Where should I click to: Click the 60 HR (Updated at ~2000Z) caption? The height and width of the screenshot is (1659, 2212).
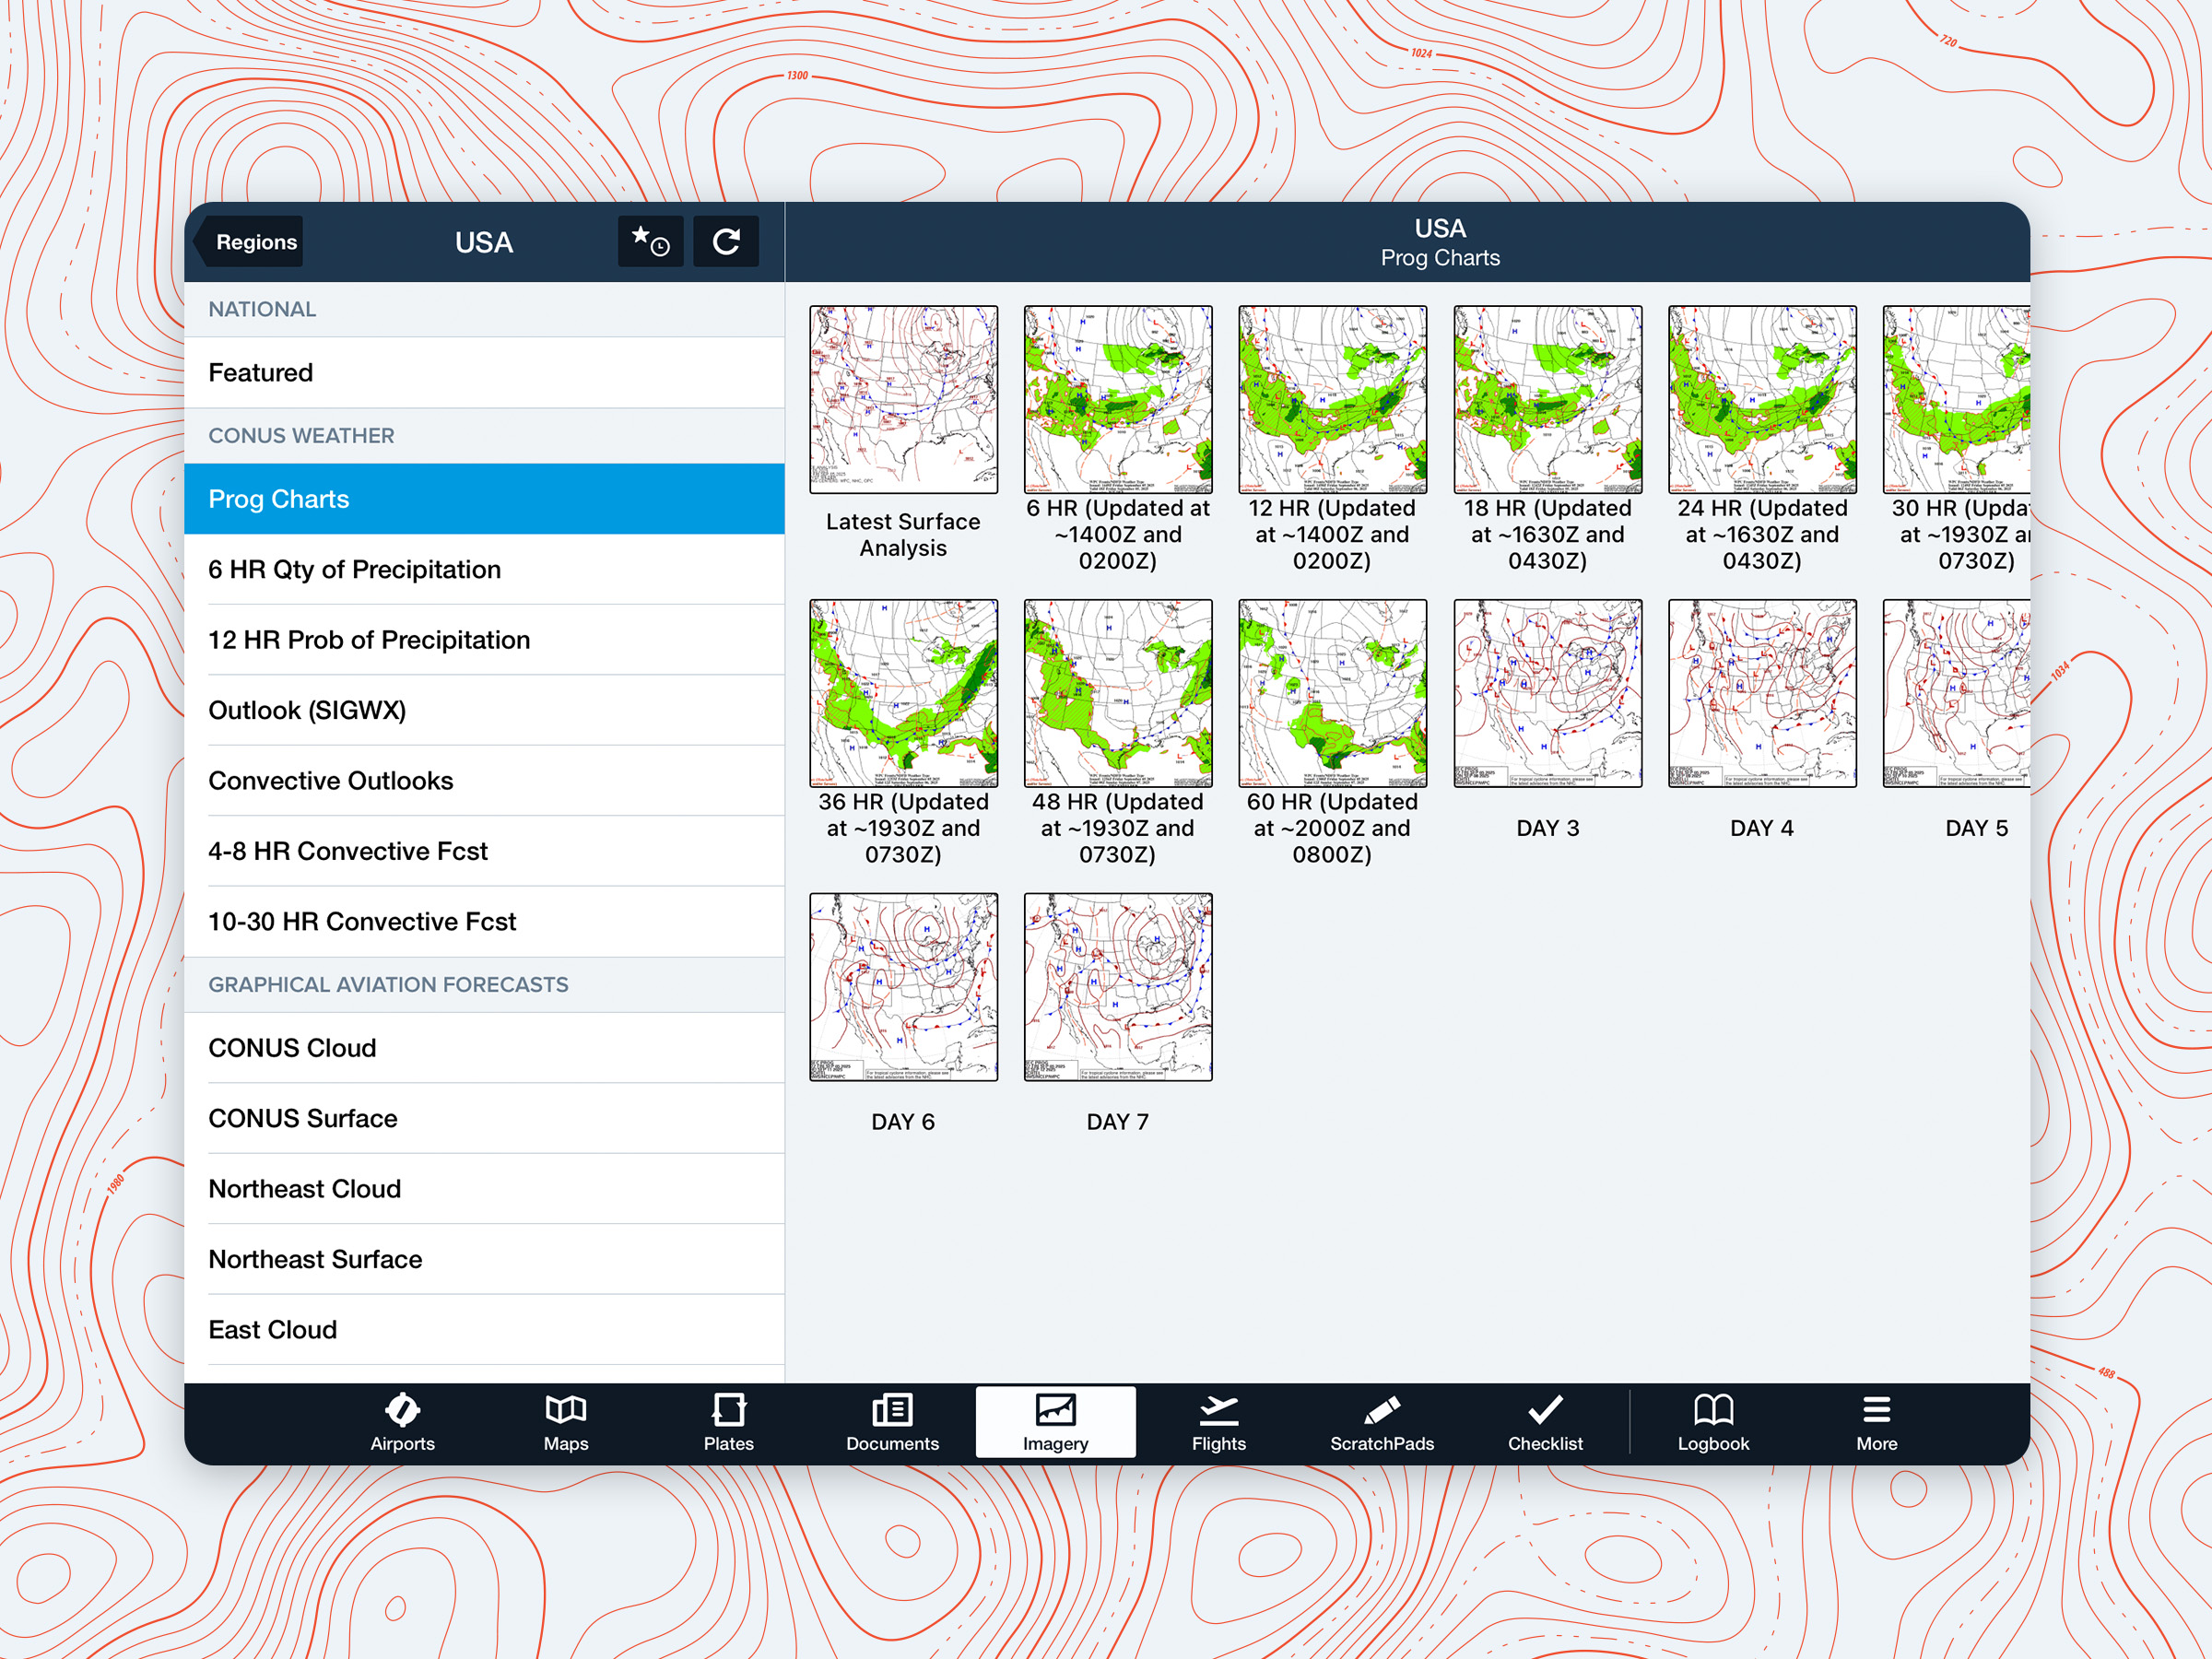pos(1332,828)
